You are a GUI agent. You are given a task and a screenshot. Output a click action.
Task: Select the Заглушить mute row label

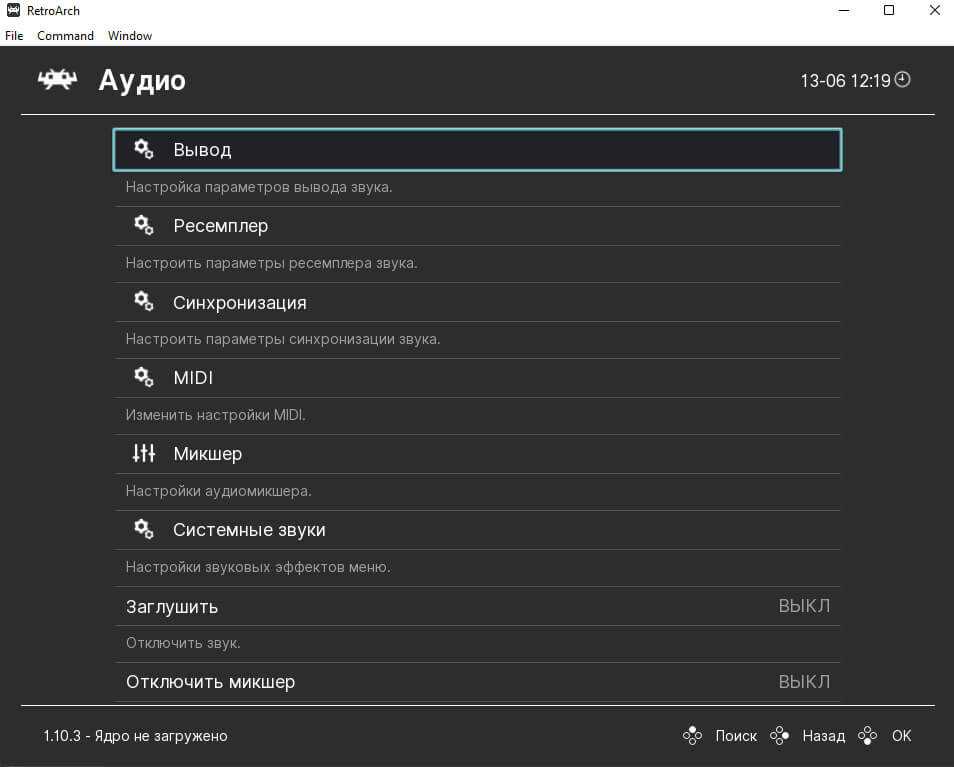[172, 607]
